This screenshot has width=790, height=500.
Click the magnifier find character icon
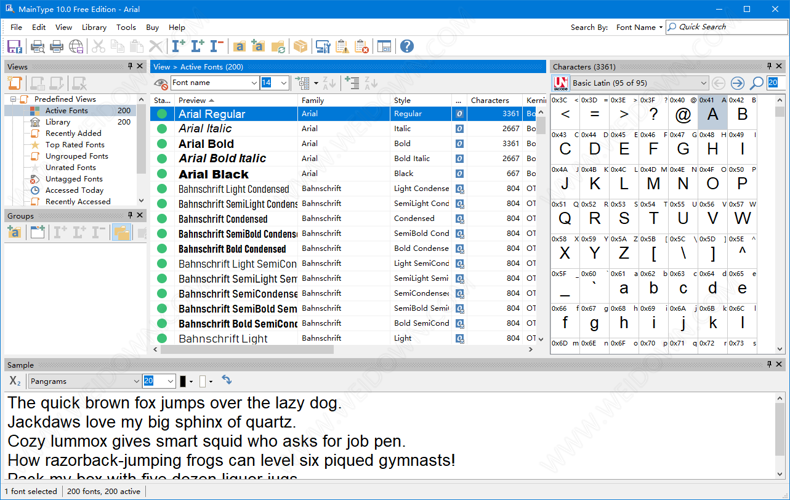[756, 83]
